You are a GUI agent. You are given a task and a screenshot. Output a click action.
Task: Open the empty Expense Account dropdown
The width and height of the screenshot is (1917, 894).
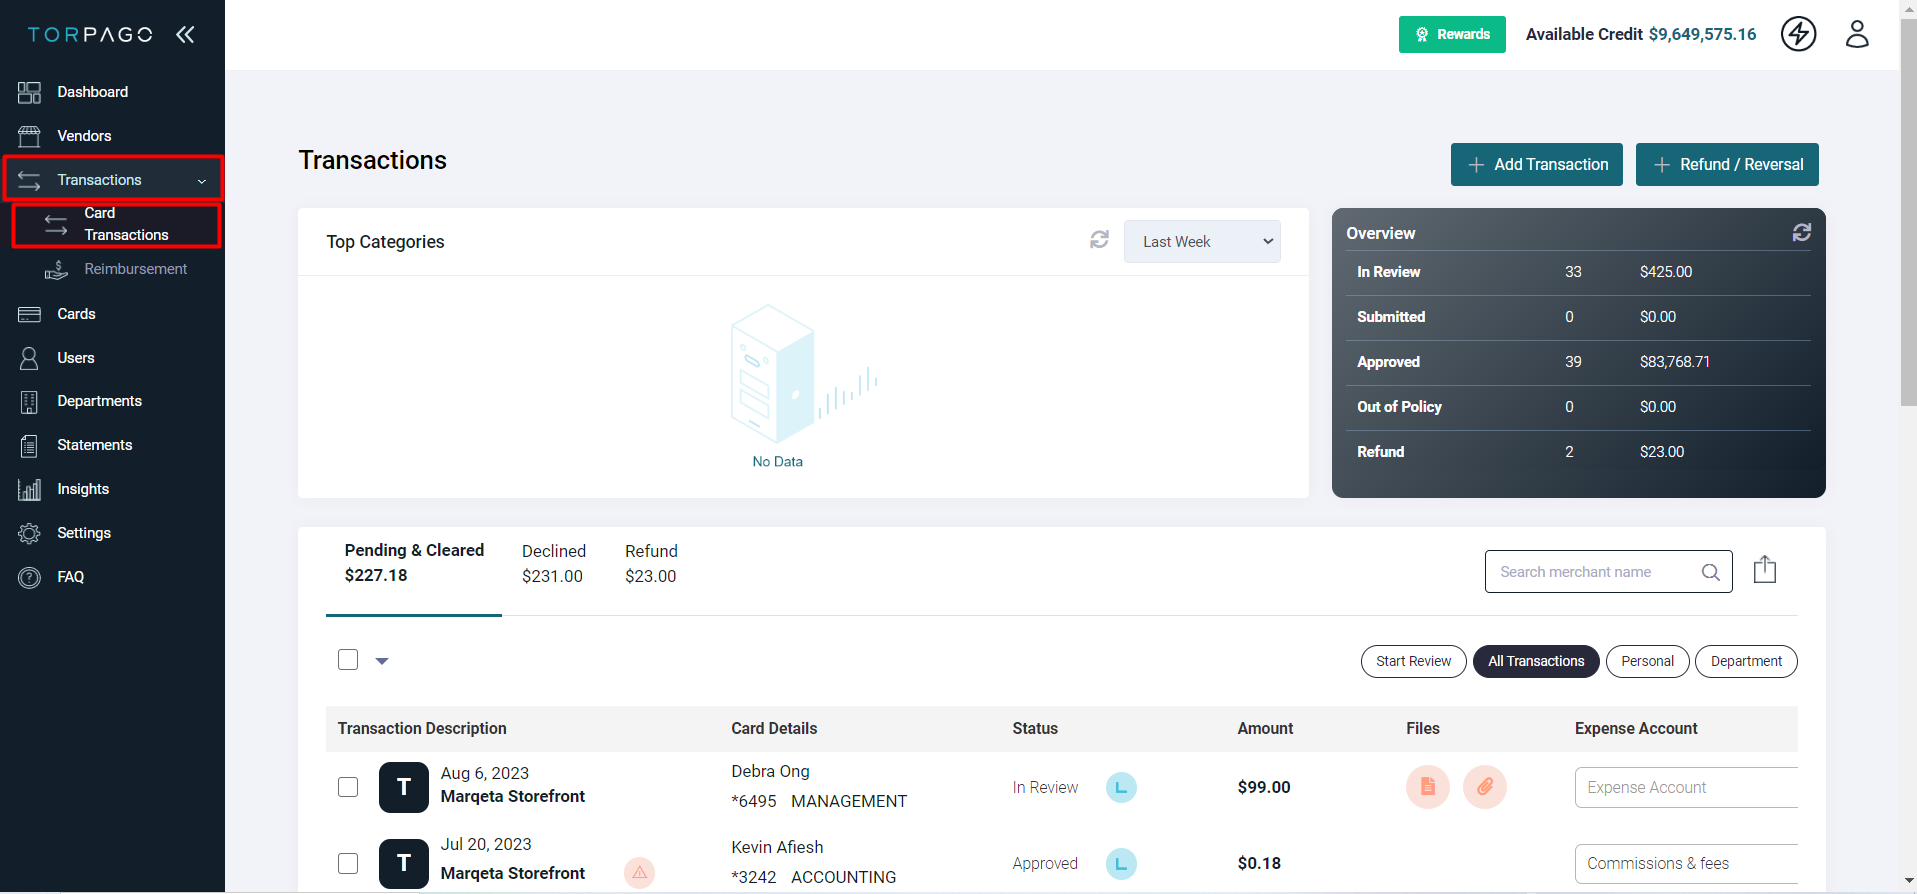tap(1686, 788)
